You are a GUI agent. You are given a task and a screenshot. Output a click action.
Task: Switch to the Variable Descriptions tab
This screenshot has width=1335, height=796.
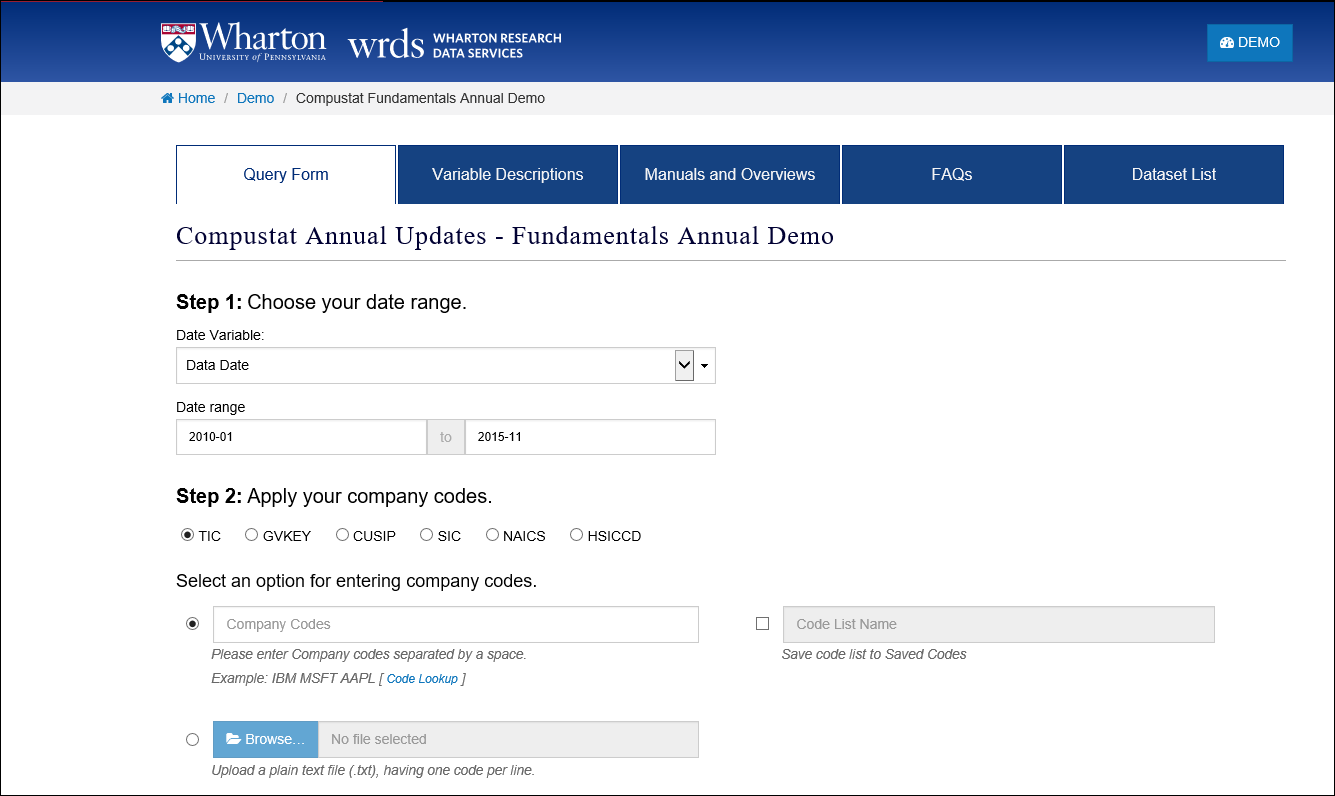508,175
